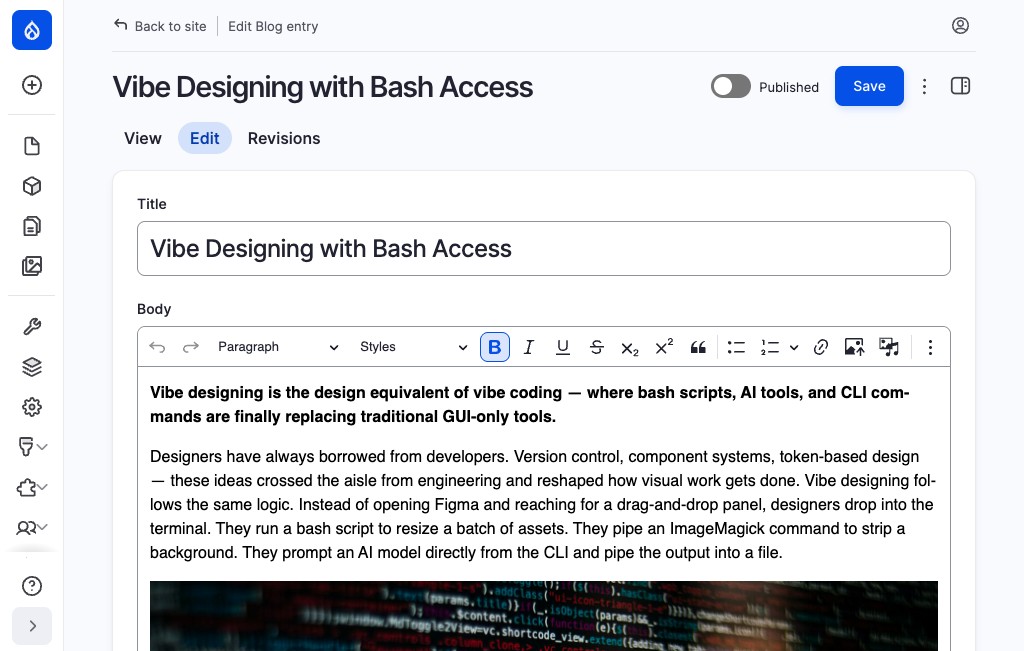Open the user account icon top right
Viewport: 1024px width, 651px height.
click(961, 25)
